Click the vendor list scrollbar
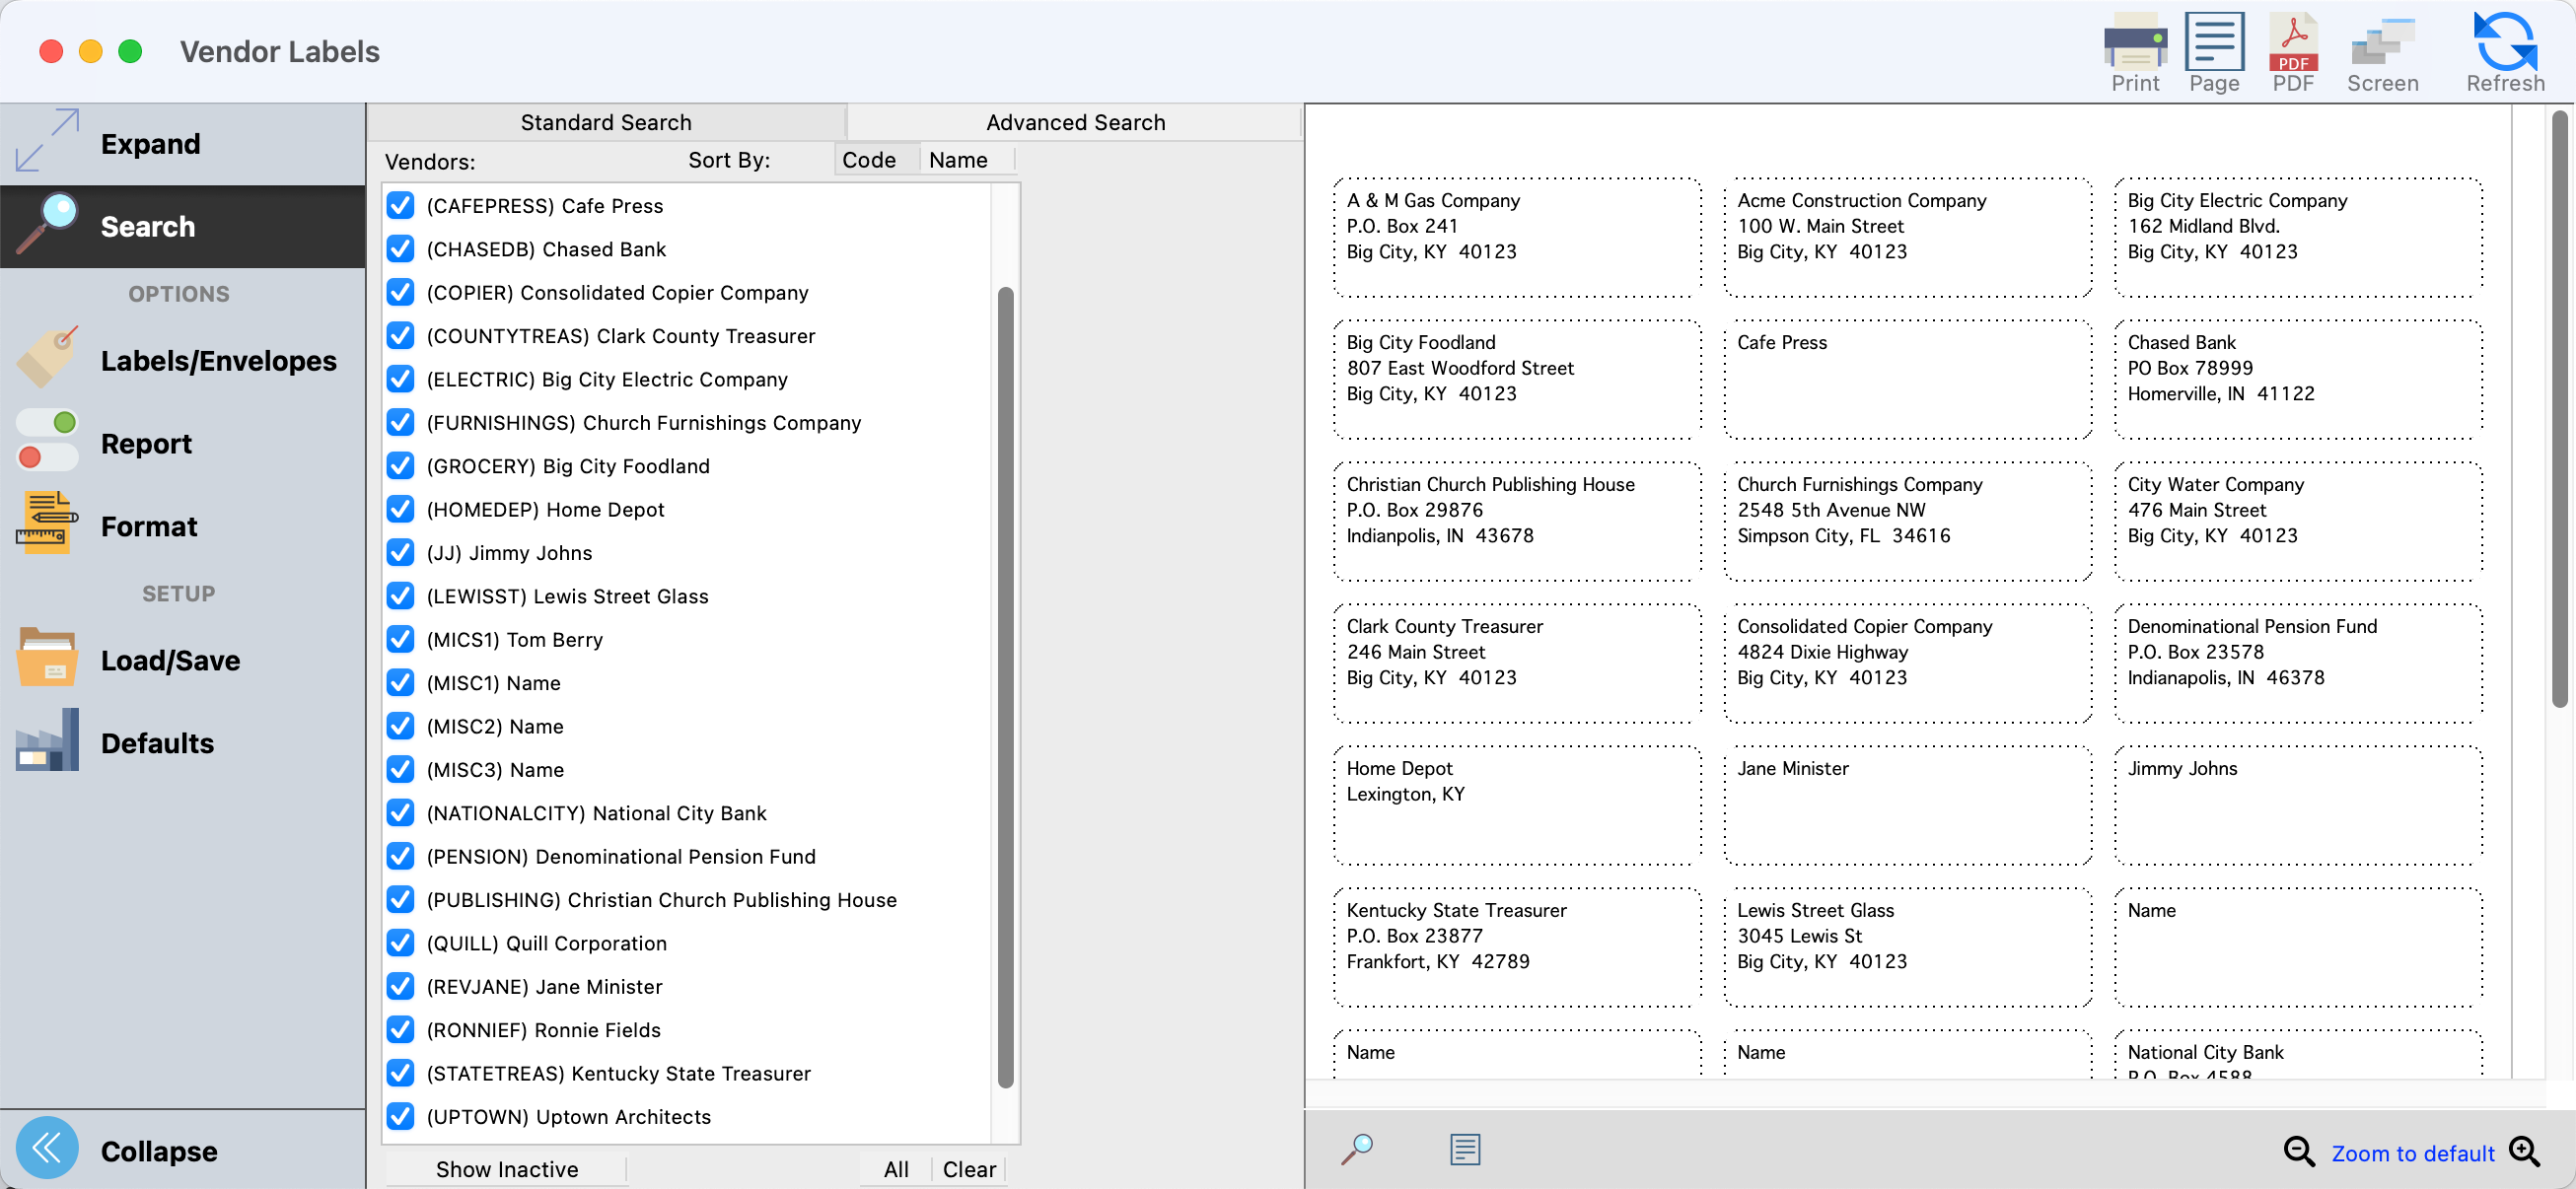 pos(1005,687)
